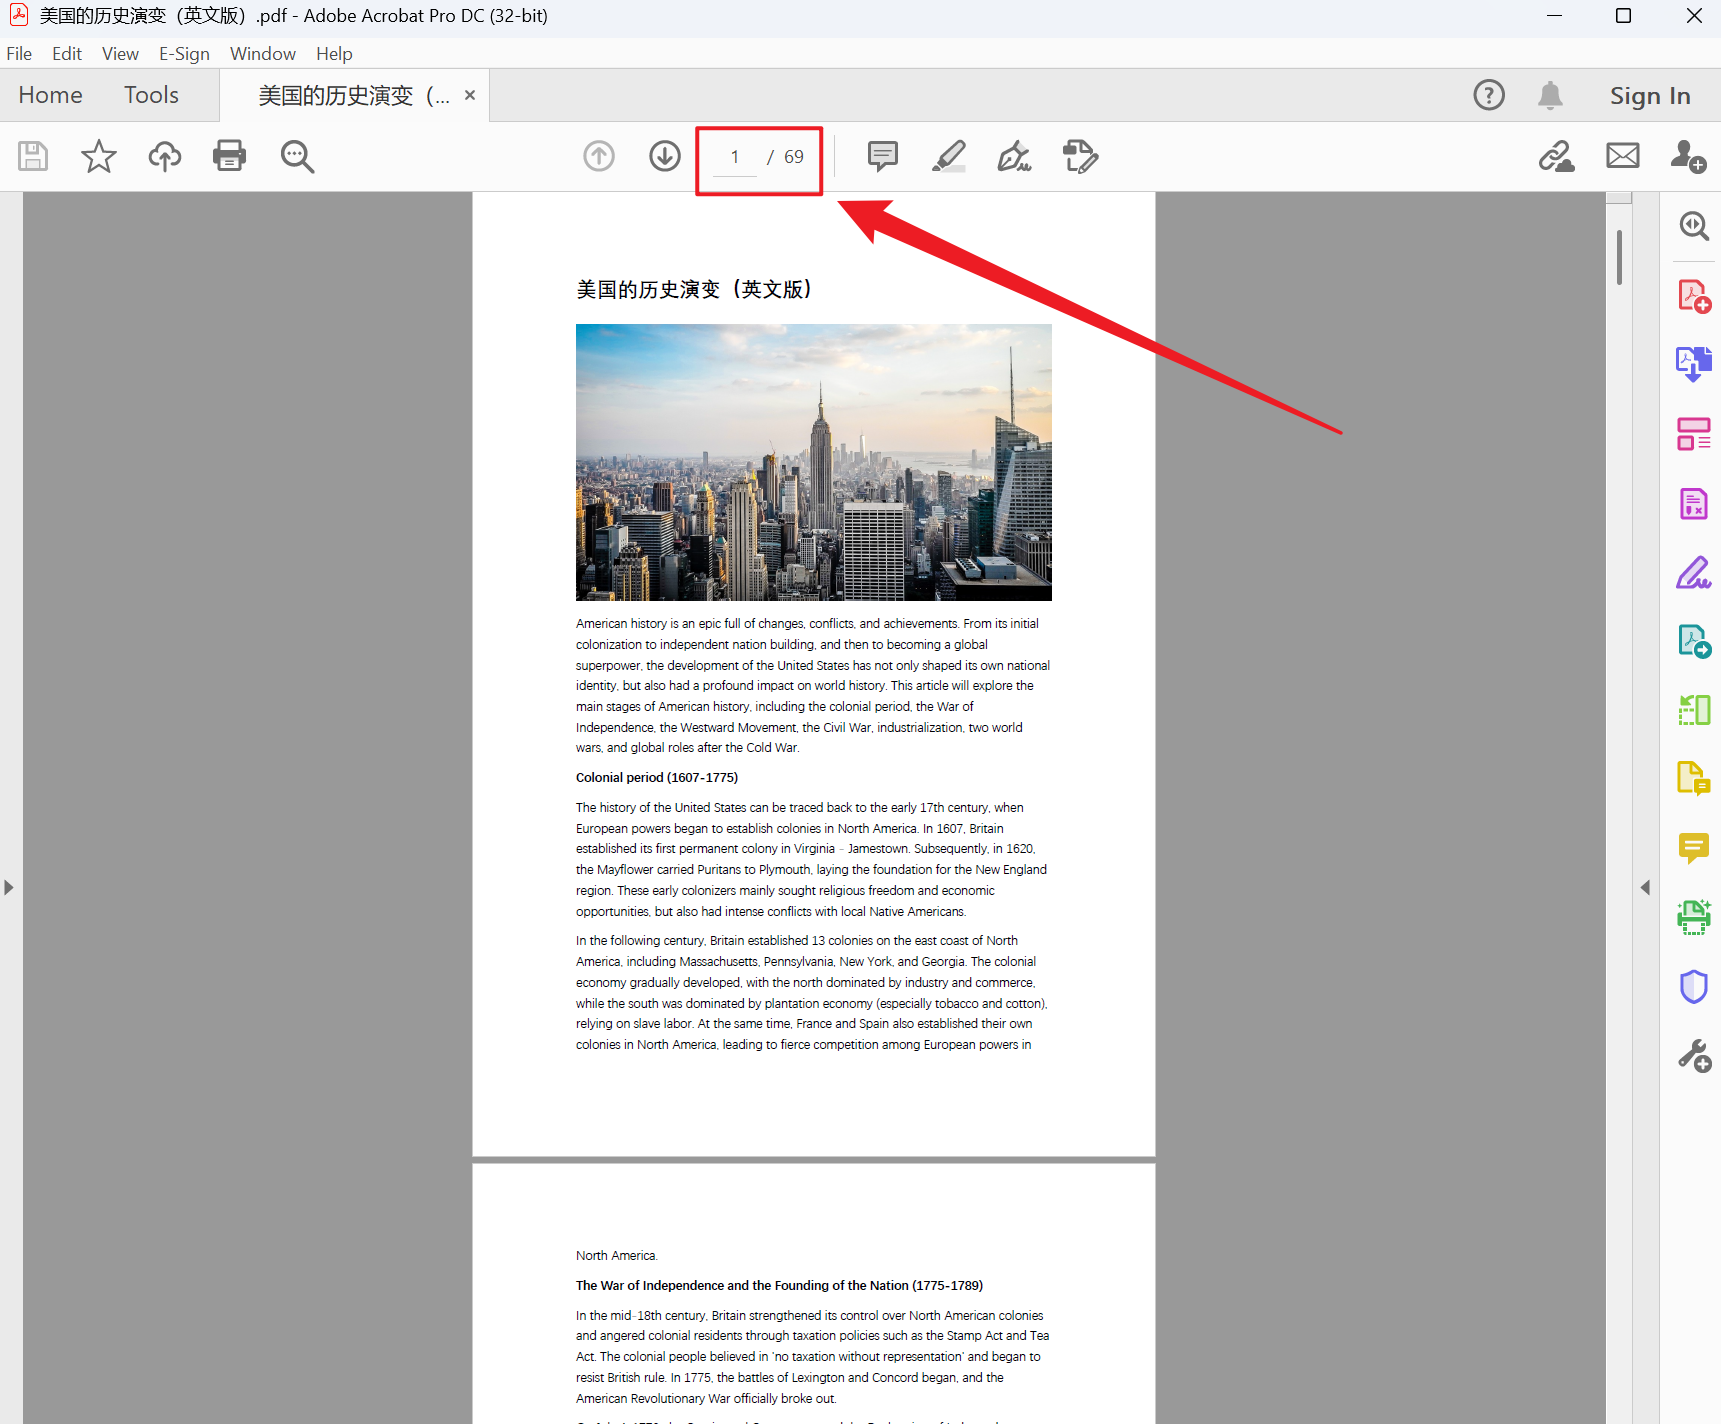Save the current PDF document
The height and width of the screenshot is (1424, 1721).
pos(32,156)
